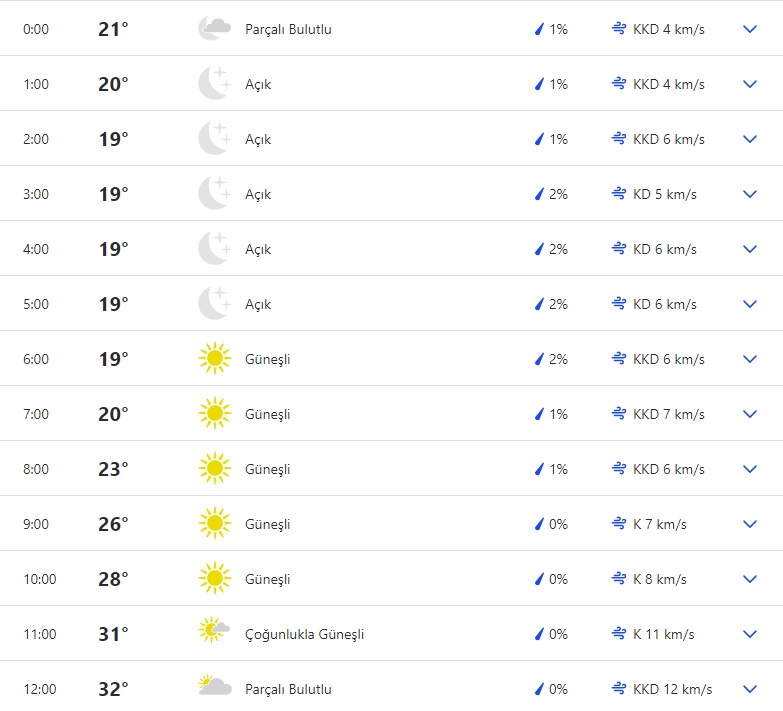Screen dimensions: 783x711
Task: Expand the 7:00 forecast row chevron
Action: click(x=750, y=414)
